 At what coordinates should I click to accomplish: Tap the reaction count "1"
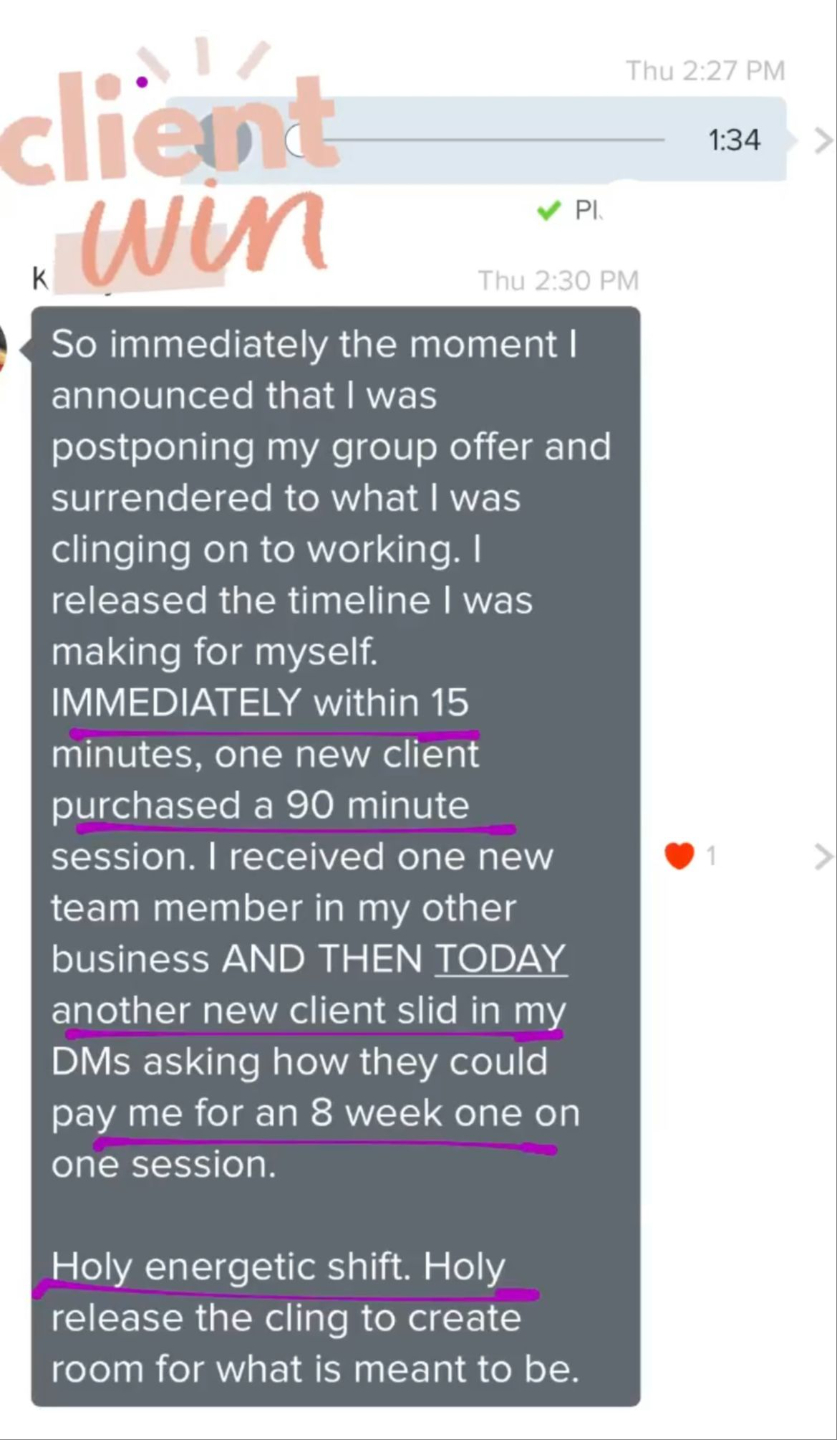point(711,856)
